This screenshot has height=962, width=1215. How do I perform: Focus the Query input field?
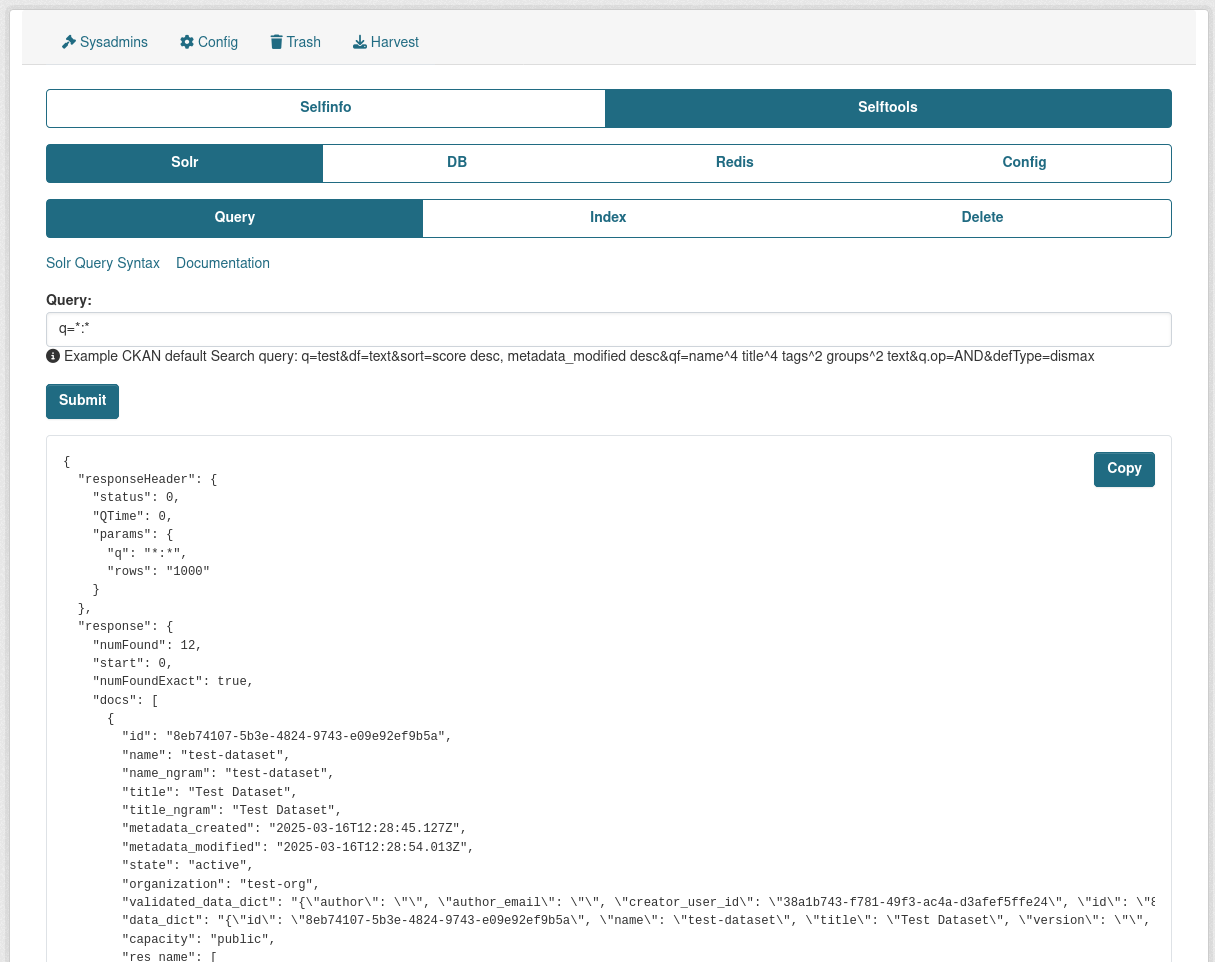(x=609, y=329)
